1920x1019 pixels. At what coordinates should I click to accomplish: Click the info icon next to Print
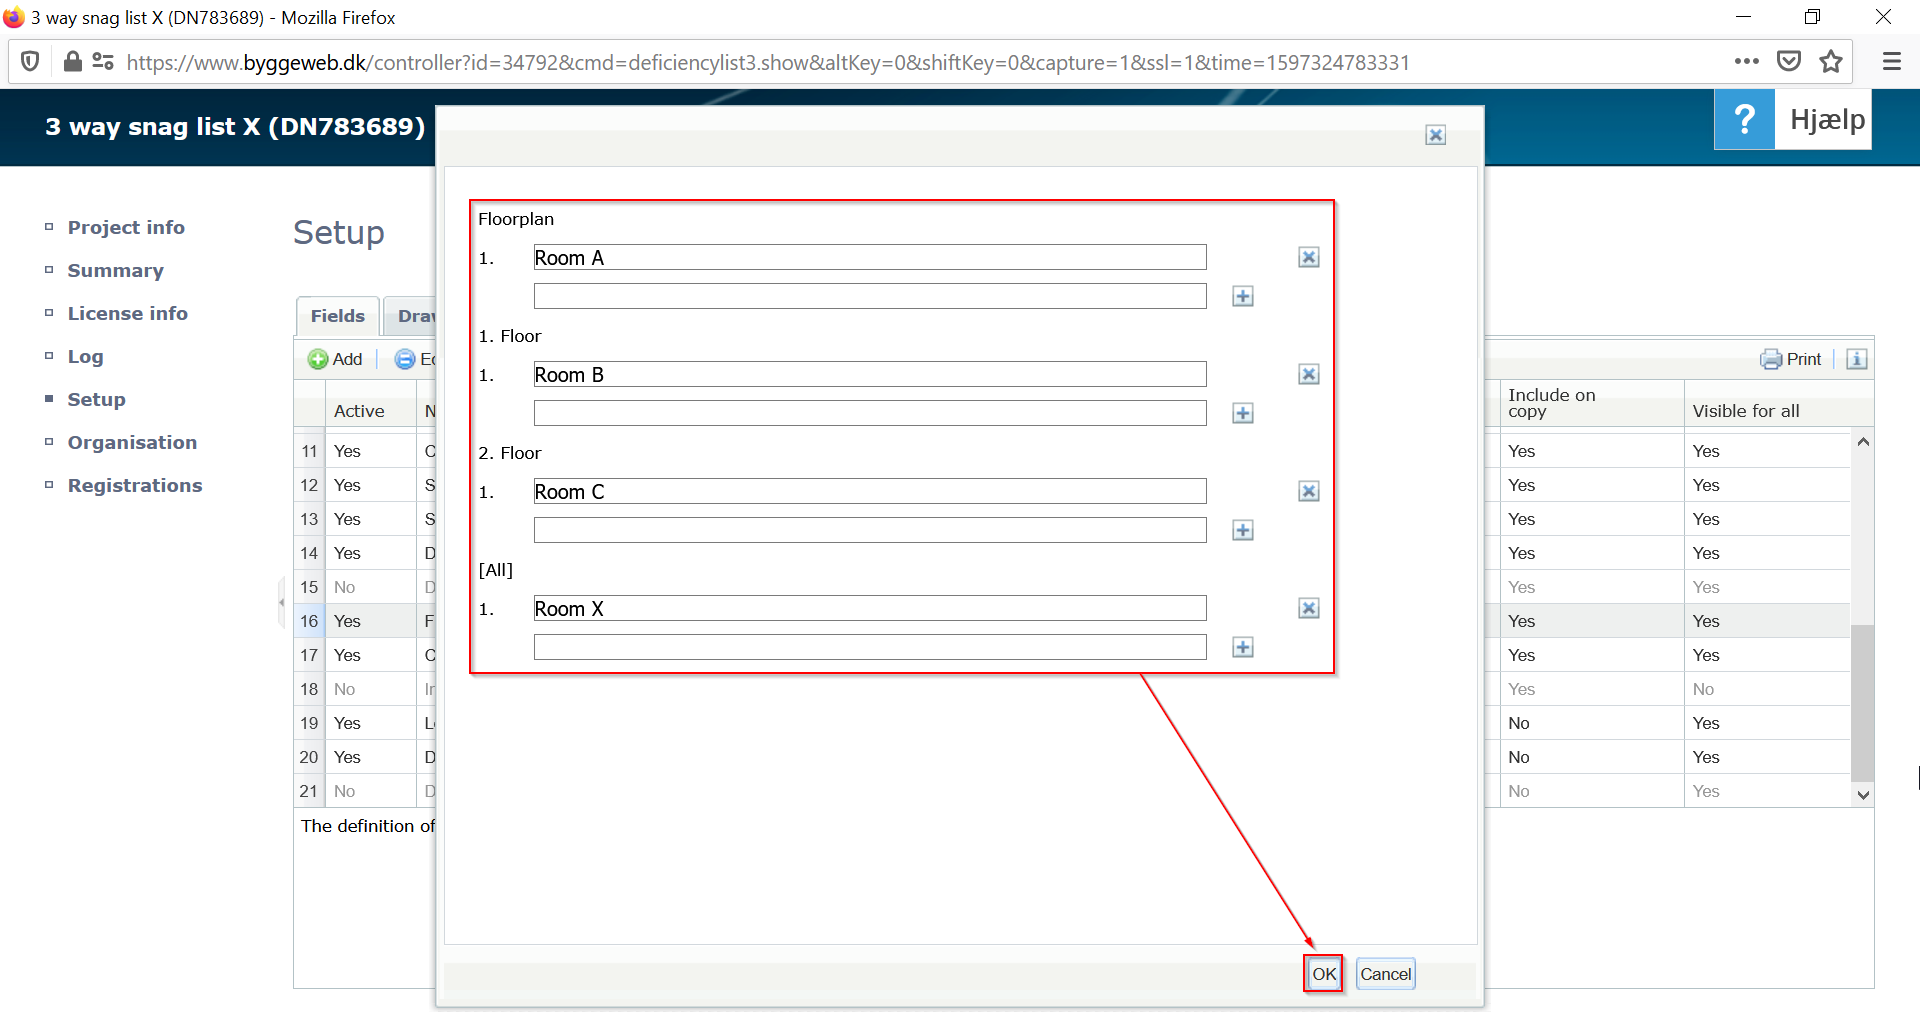(x=1856, y=359)
